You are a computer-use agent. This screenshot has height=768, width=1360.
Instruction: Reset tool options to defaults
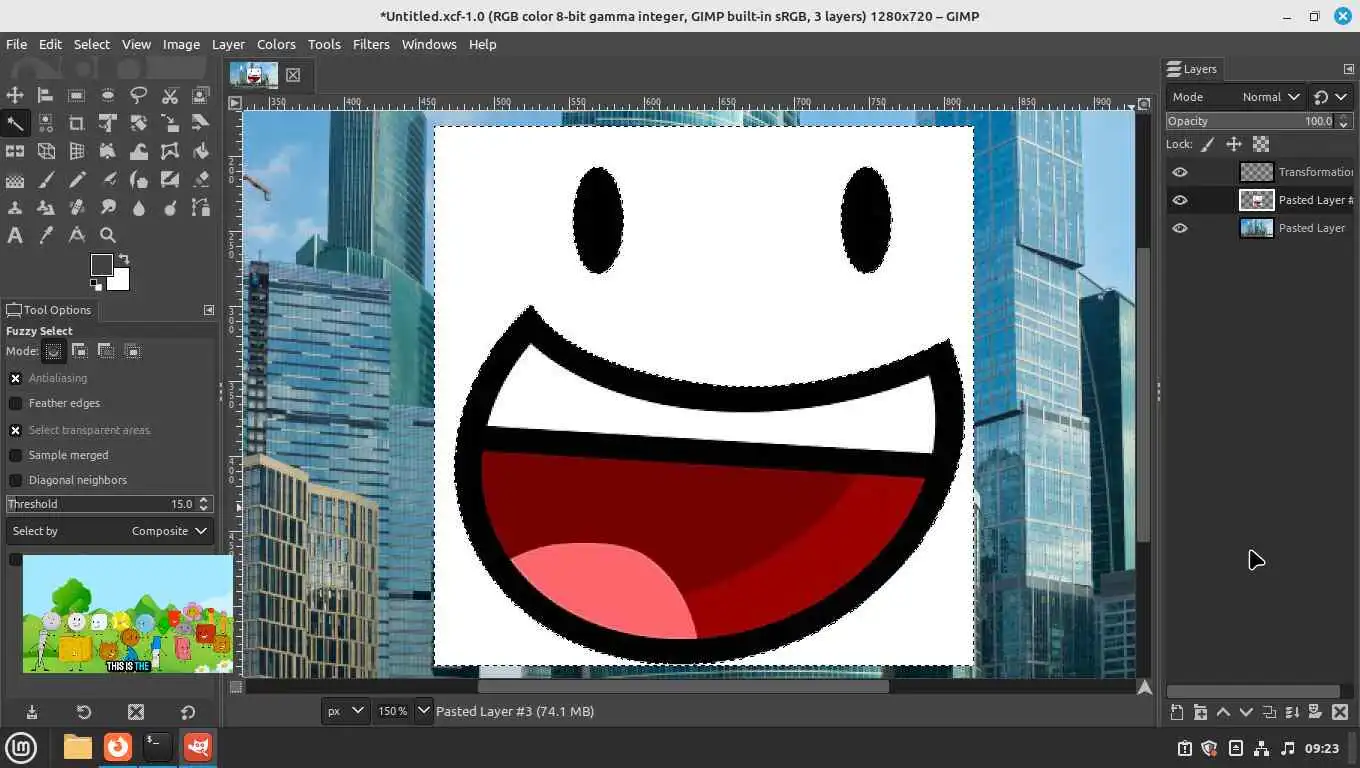click(x=188, y=712)
